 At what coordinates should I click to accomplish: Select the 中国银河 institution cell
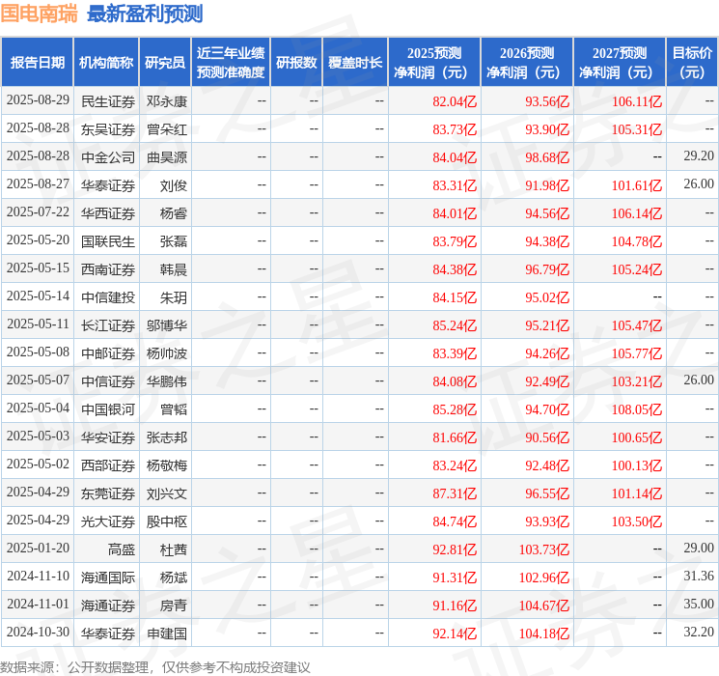click(x=108, y=409)
